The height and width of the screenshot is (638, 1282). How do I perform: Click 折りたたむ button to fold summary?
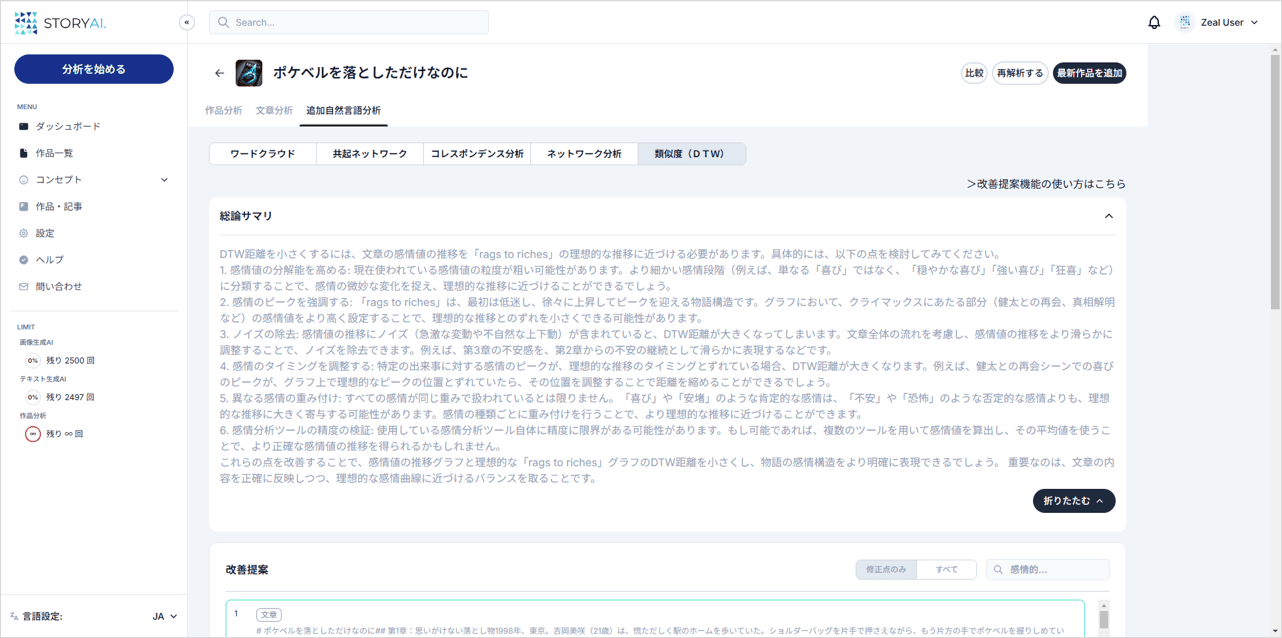click(x=1074, y=501)
